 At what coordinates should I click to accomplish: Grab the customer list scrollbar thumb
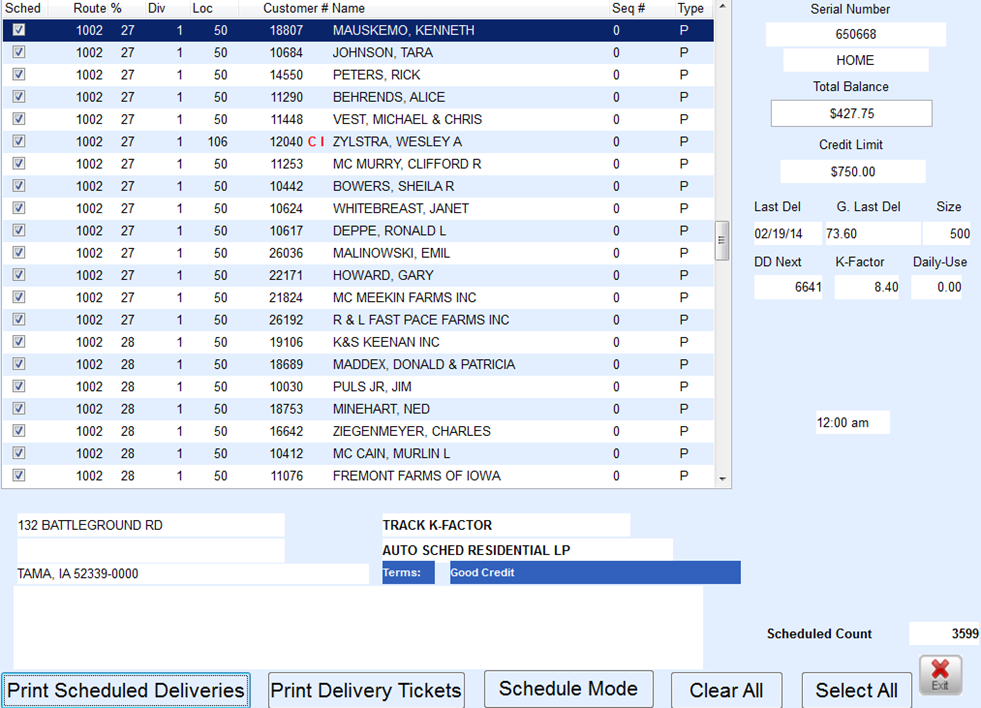(x=722, y=240)
